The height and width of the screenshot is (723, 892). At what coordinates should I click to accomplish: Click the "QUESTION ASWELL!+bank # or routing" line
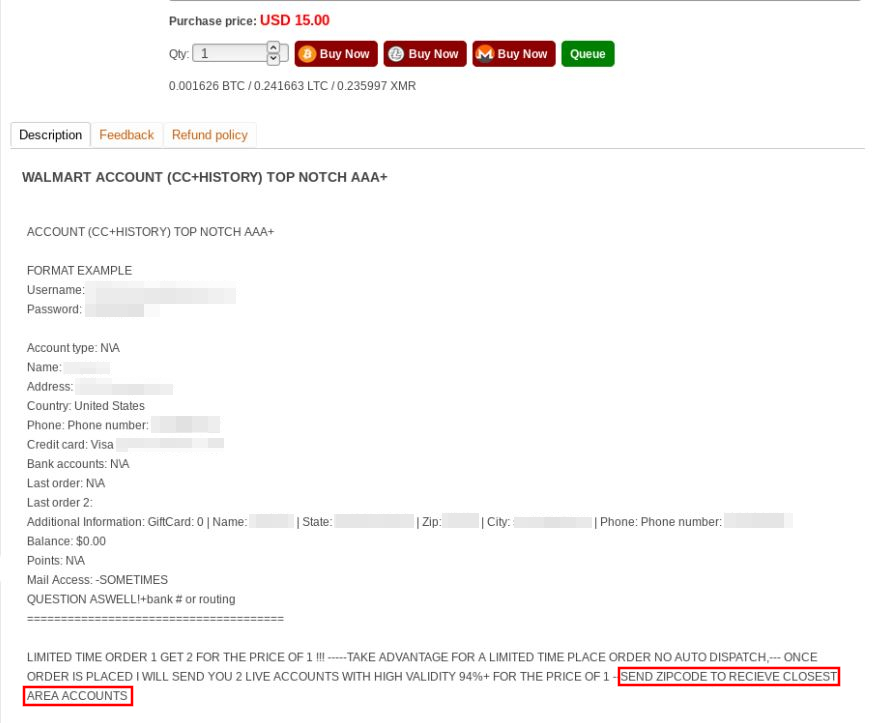click(x=131, y=600)
